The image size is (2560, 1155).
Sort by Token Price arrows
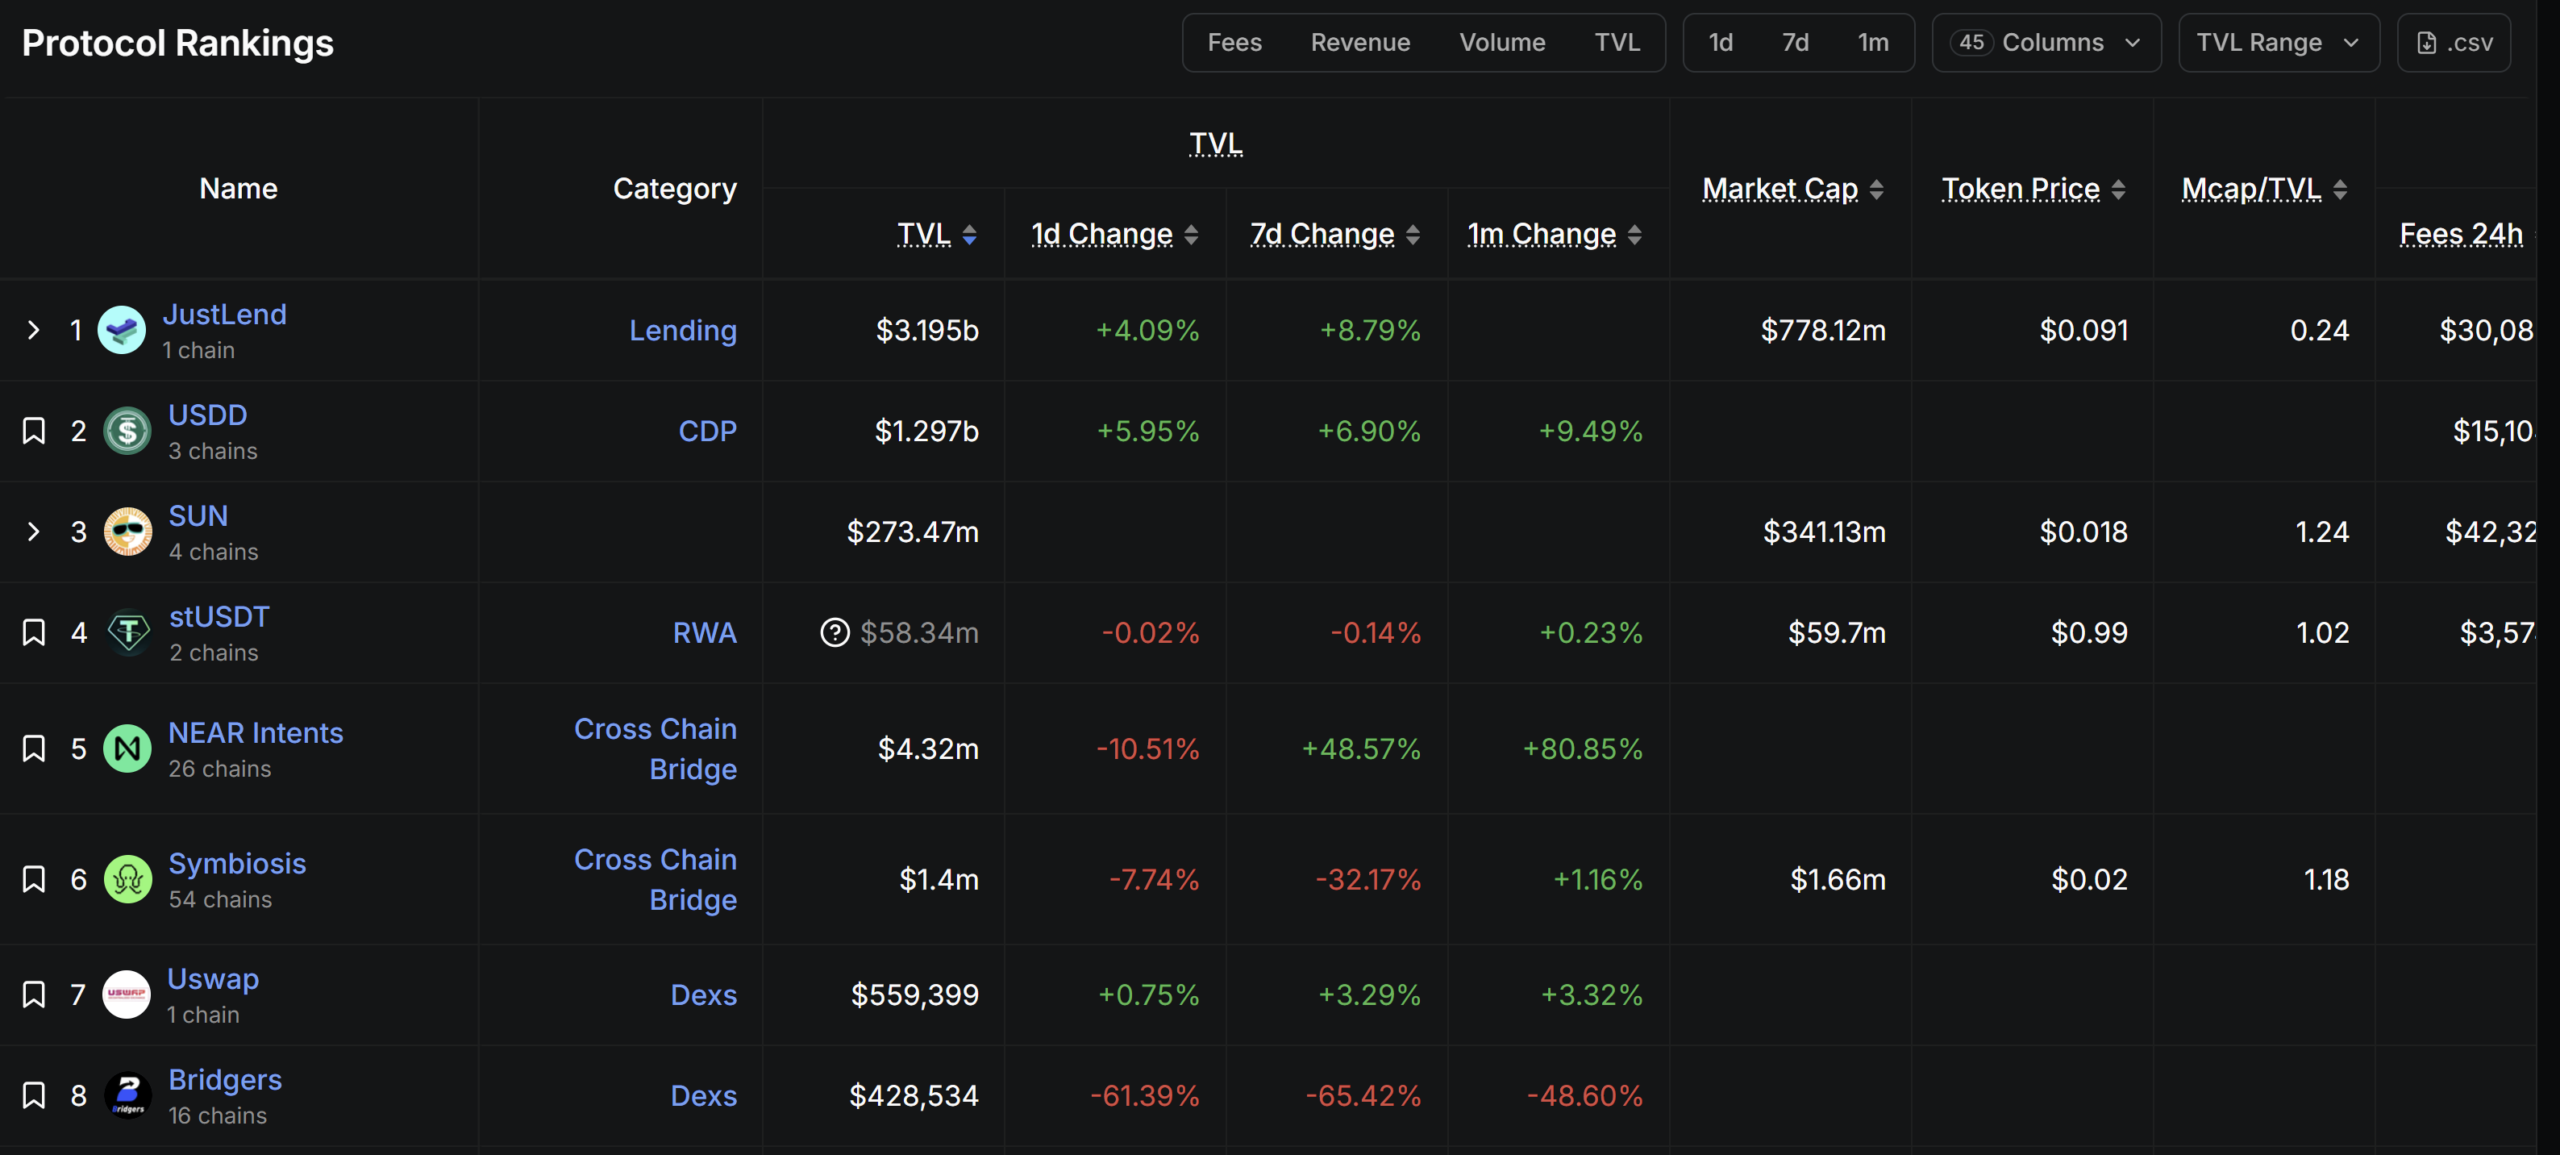point(2119,190)
